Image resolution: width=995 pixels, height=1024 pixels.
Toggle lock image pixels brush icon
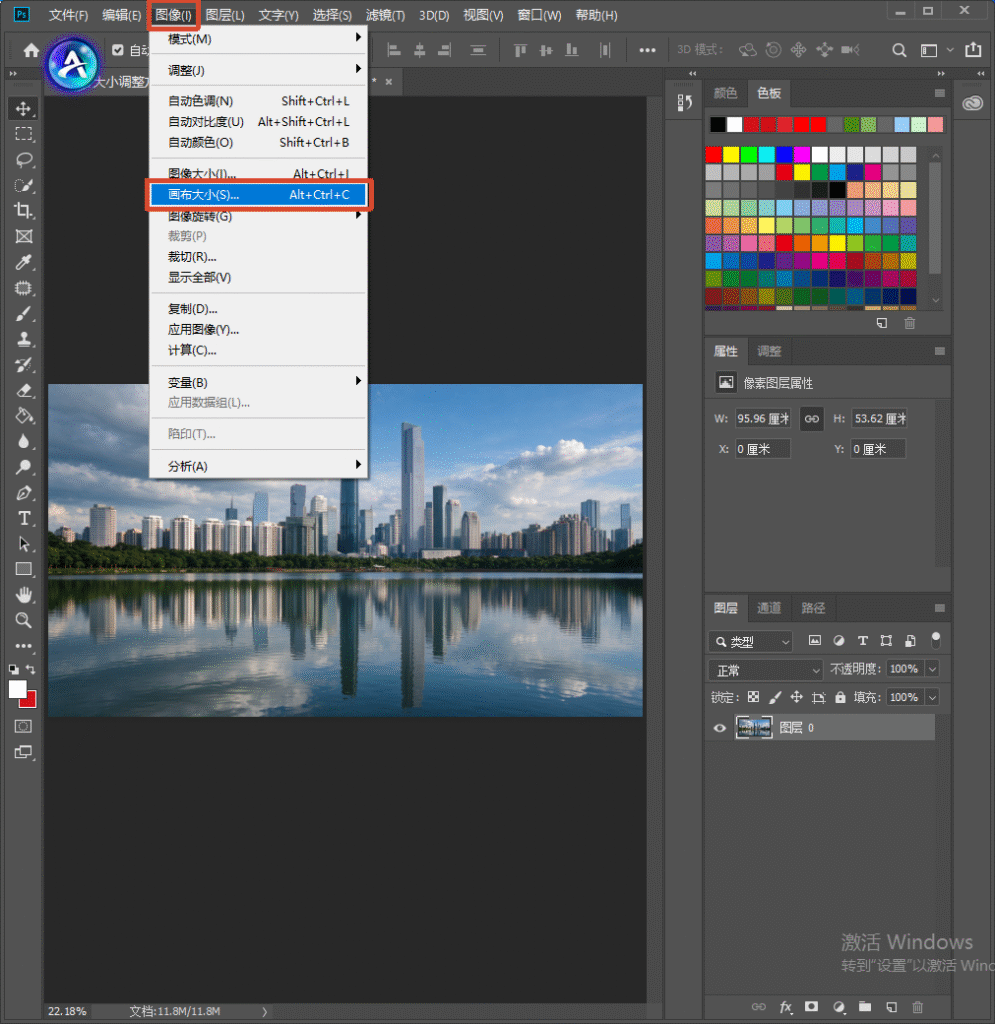coord(775,697)
